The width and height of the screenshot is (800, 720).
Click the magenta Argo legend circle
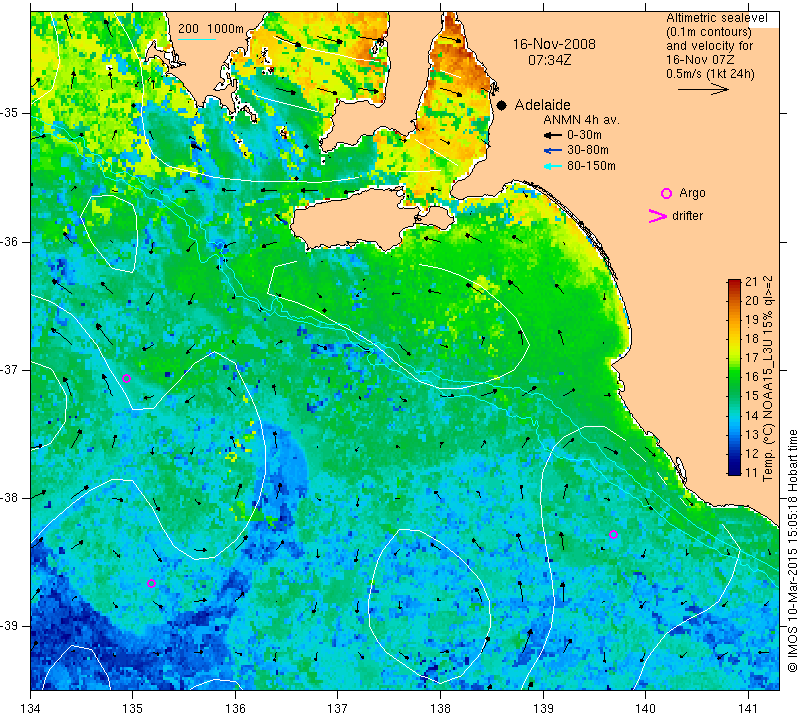pos(666,193)
